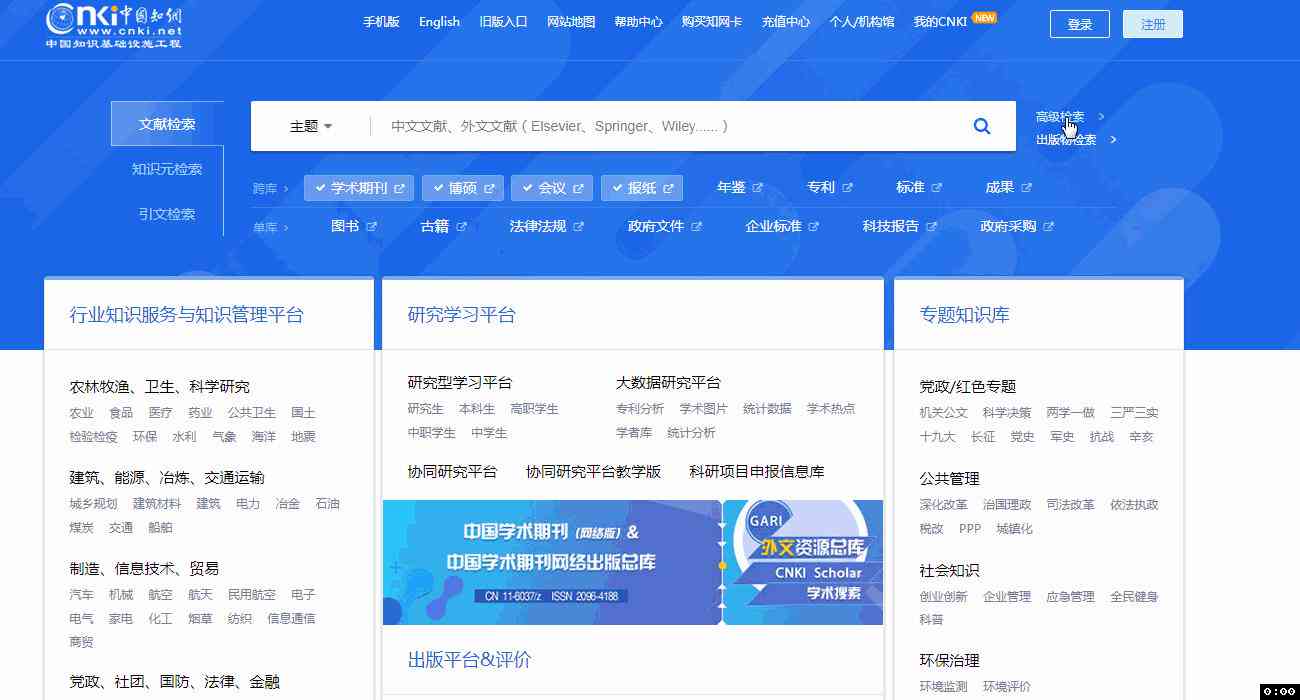
Task: Open 网站地图 in top navigation
Action: [x=571, y=21]
